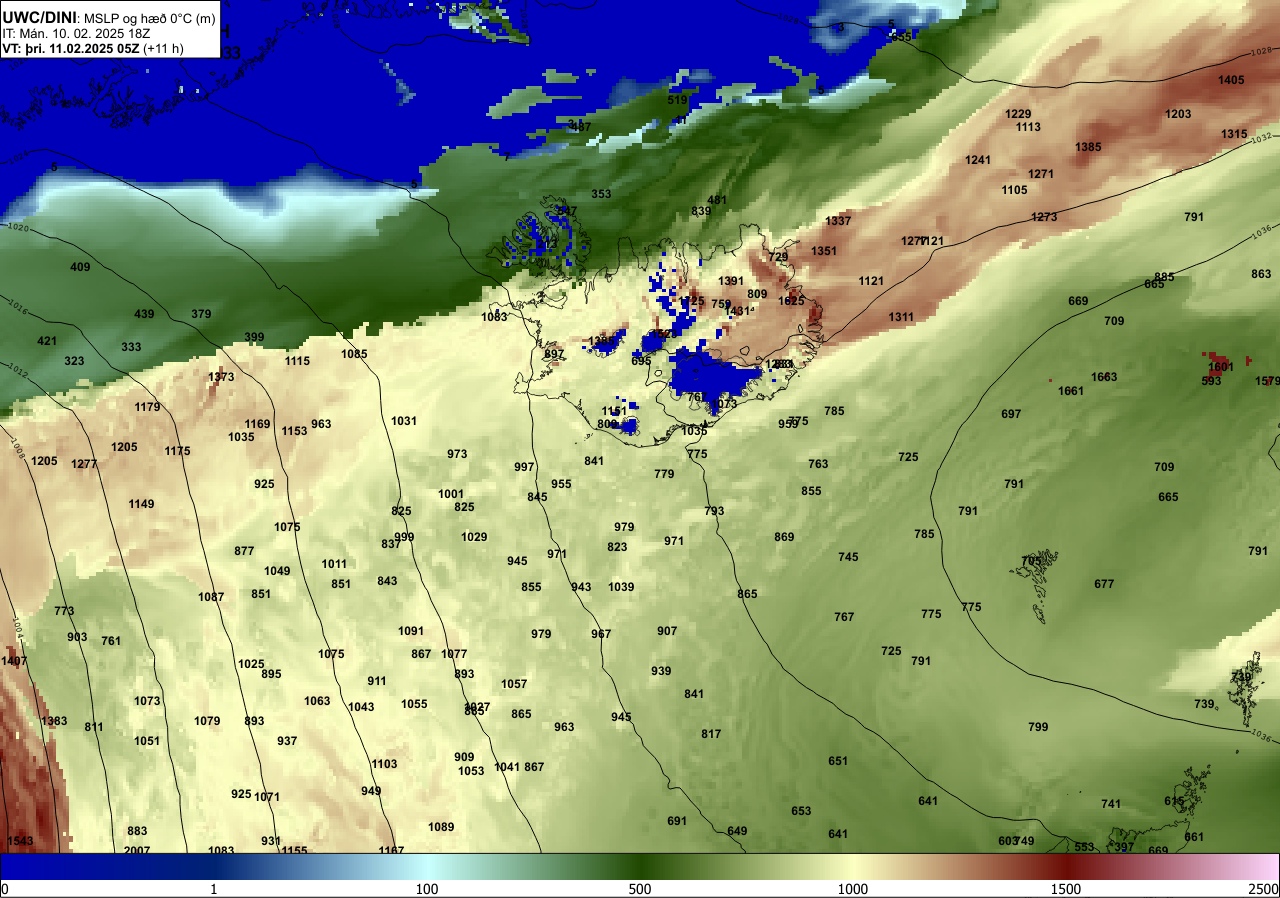Image resolution: width=1280 pixels, height=898 pixels.
Task: Click the map value 439
Action: point(144,314)
